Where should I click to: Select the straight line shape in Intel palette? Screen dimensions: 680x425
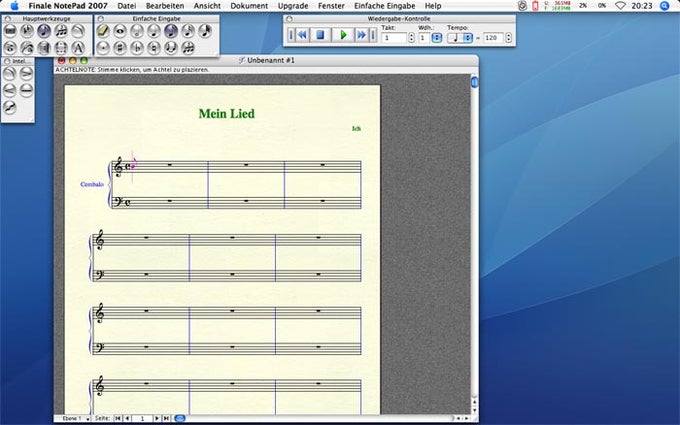pyautogui.click(x=26, y=90)
